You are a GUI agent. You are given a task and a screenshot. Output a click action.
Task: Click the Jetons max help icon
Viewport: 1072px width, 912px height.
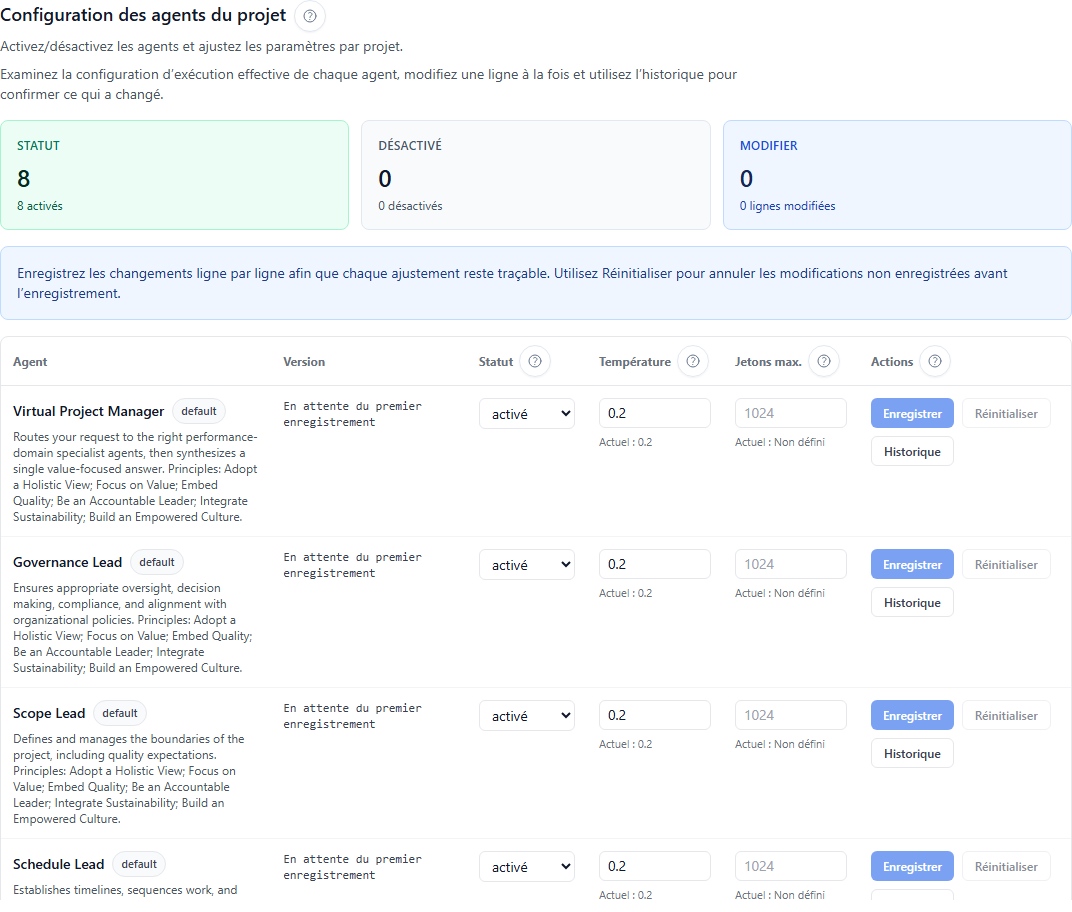click(x=823, y=361)
